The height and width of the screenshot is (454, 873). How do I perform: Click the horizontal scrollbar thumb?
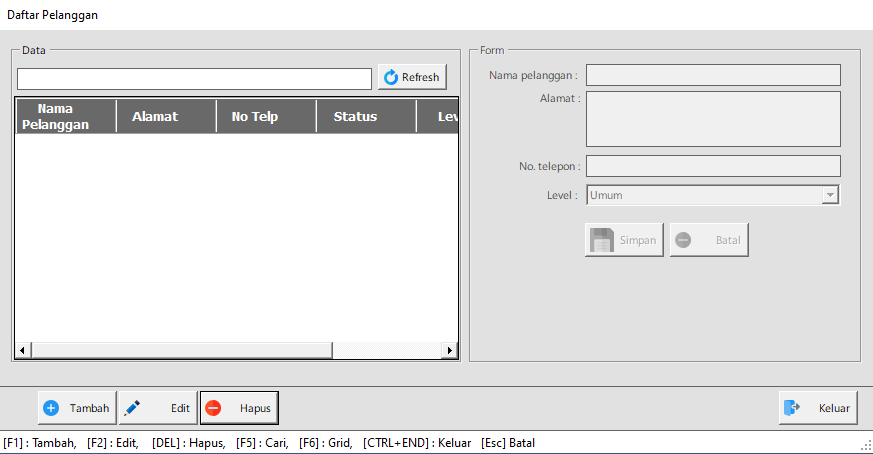click(182, 350)
